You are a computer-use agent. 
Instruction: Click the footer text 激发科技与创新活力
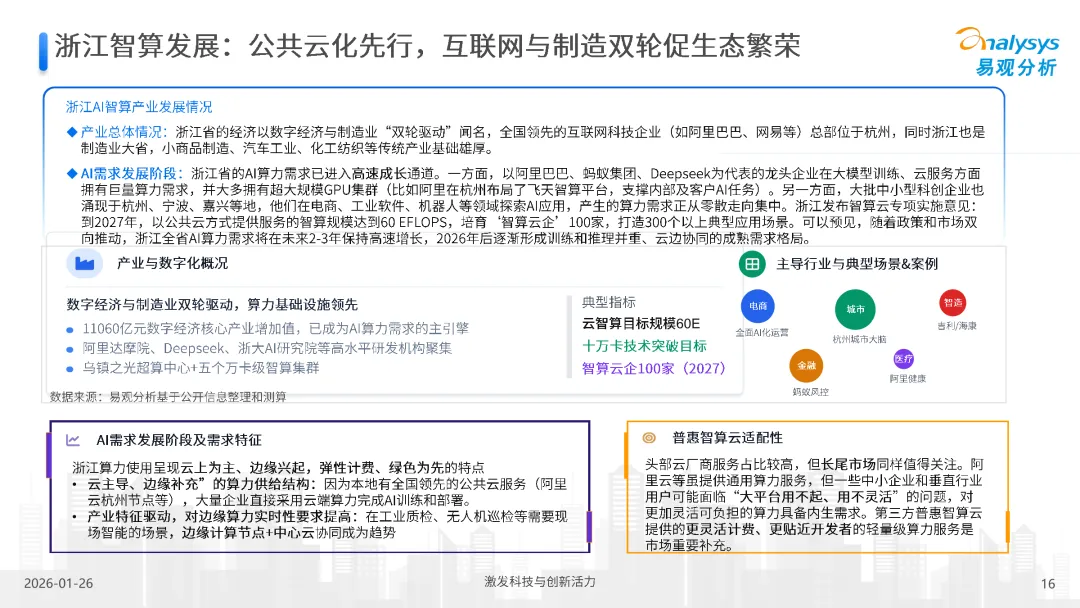[x=540, y=582]
